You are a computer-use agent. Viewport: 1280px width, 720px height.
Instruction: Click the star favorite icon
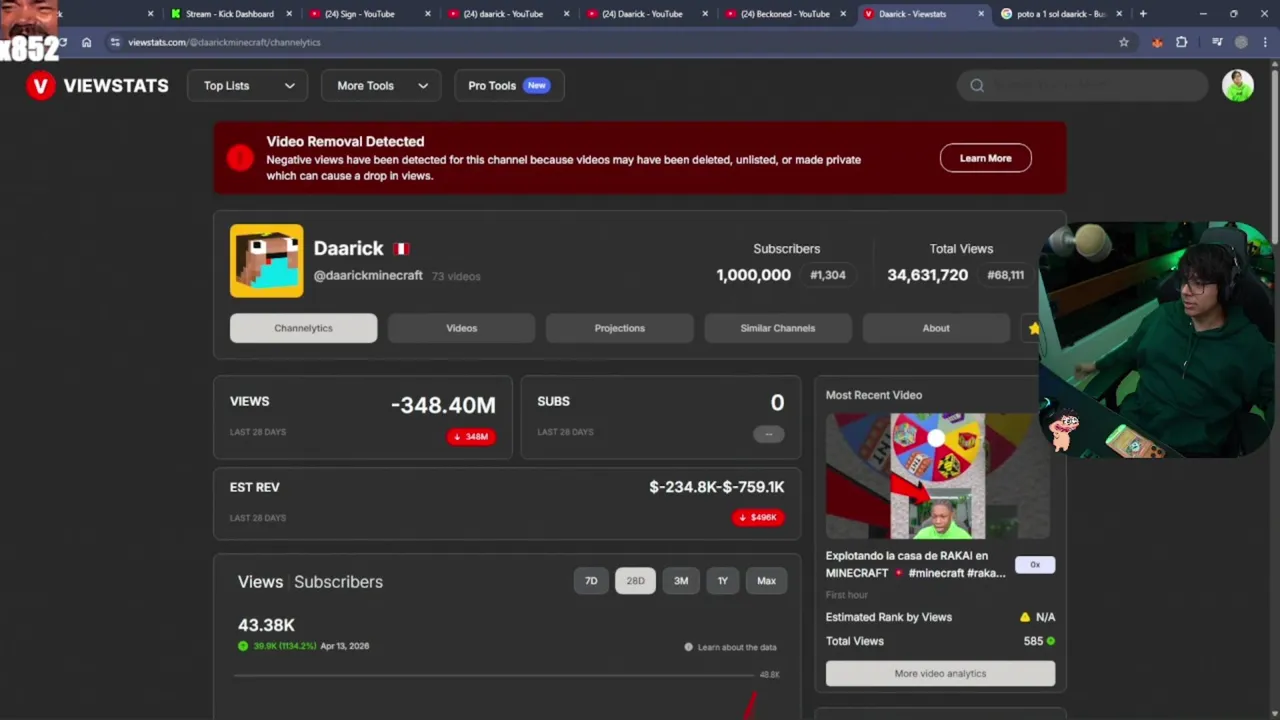pos(1033,328)
